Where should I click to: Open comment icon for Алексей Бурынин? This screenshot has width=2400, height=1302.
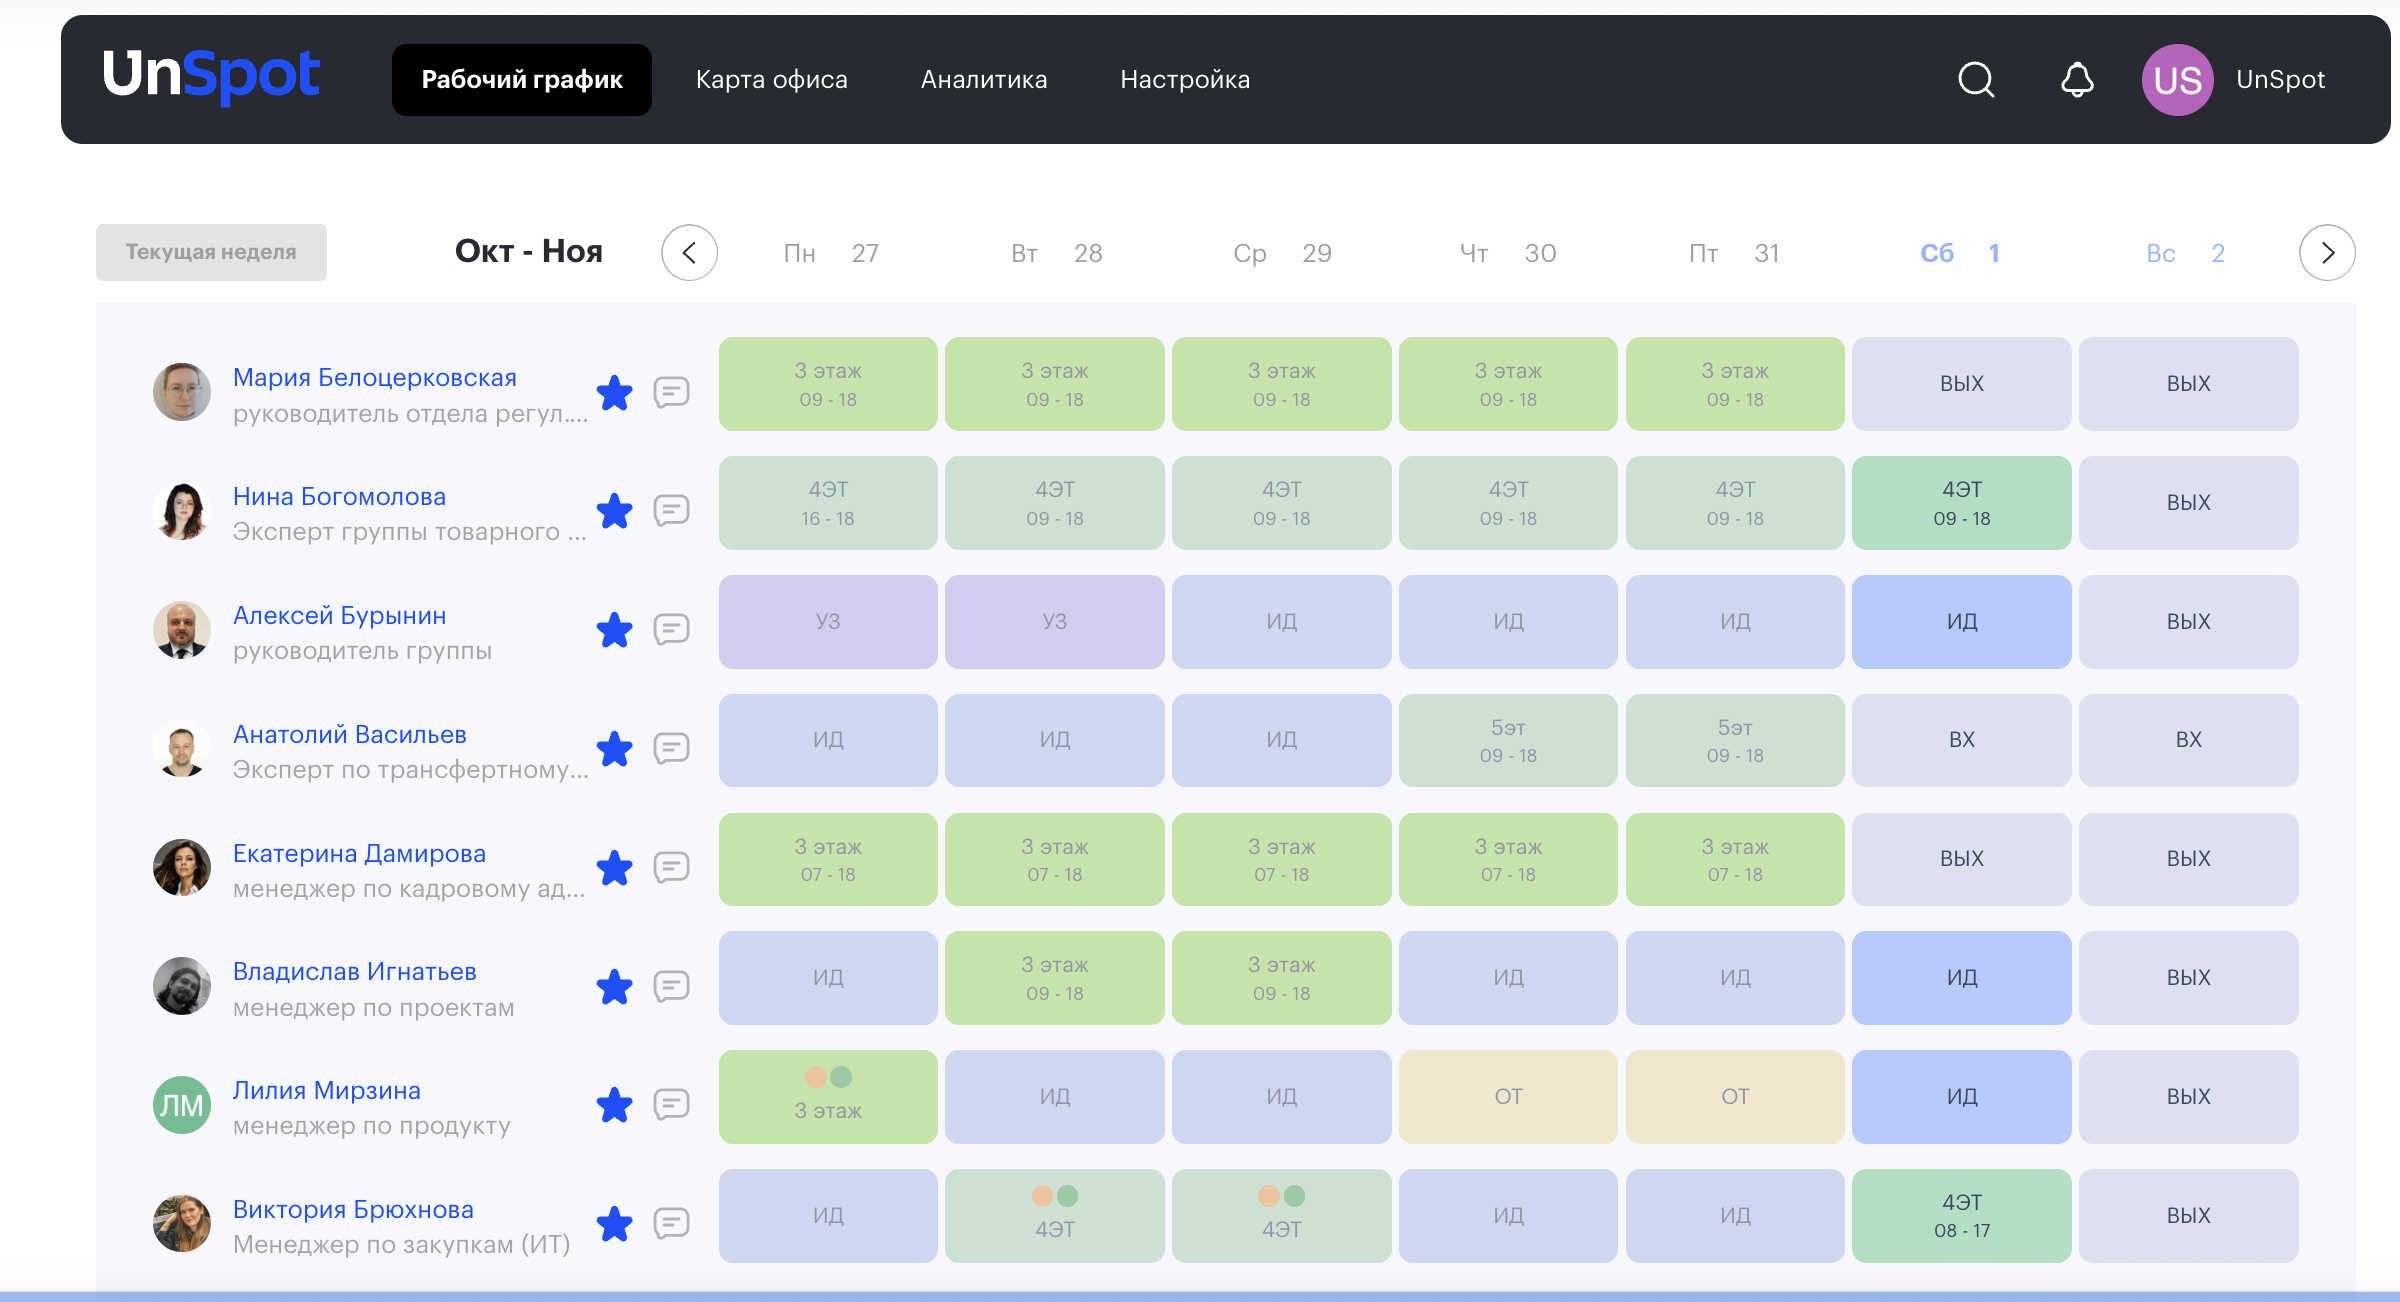pos(671,630)
